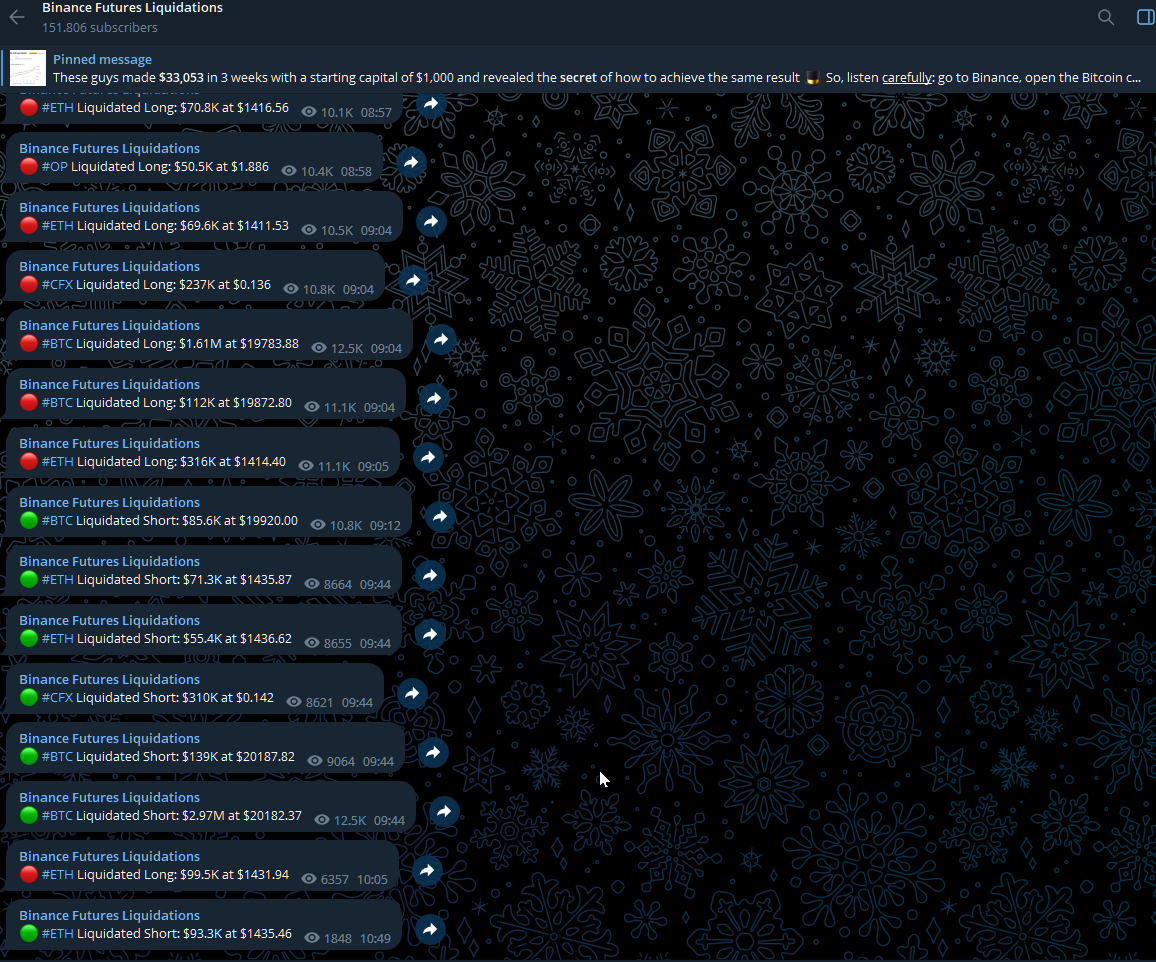Click the 09:12 timestamp on #BTC message

coord(385,526)
